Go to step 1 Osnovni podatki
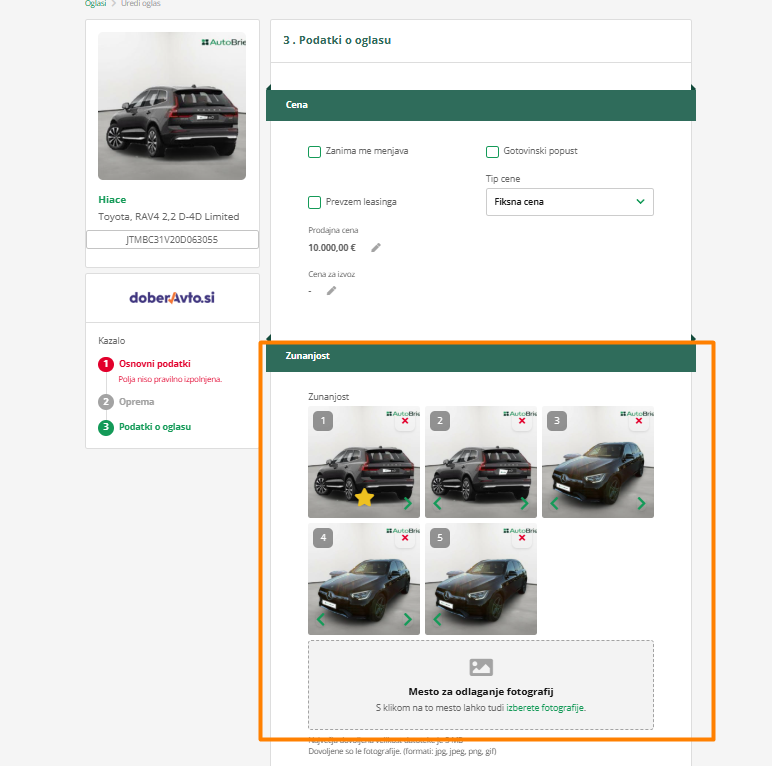772x766 pixels. tap(155, 364)
